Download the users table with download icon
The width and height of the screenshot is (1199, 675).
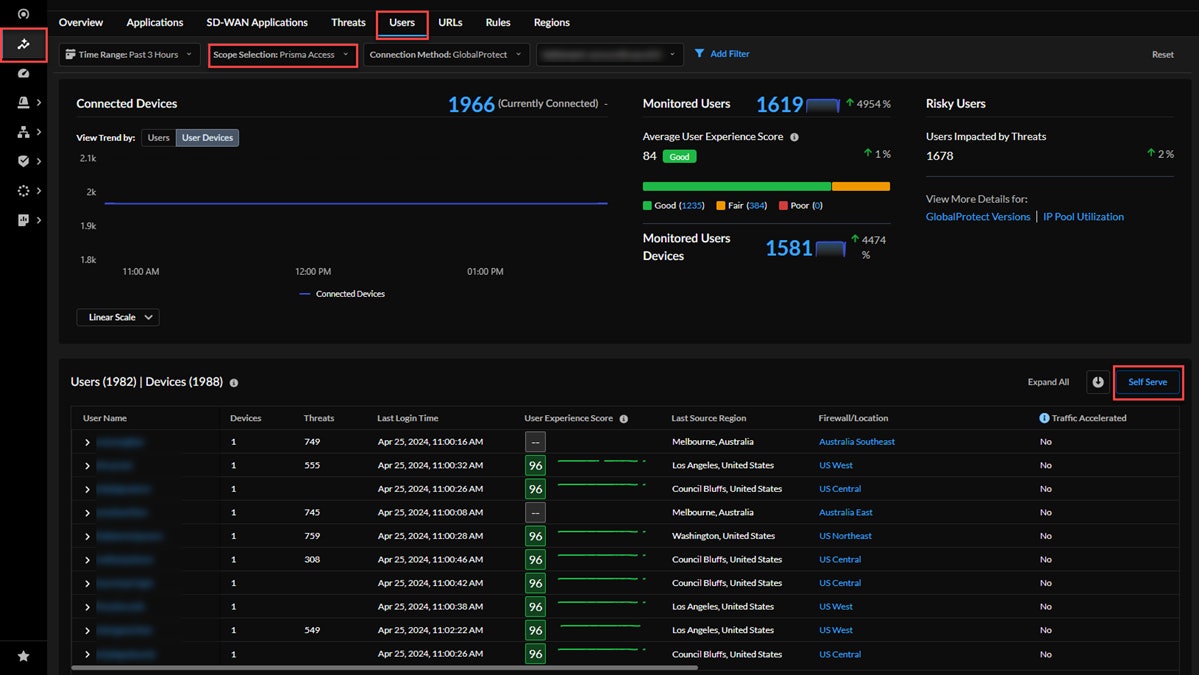(x=1098, y=382)
